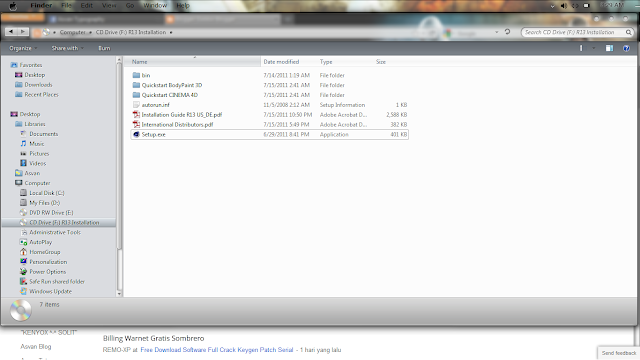Screen dimensions: 640x360
Task: Select 'Quickstart CINEMA 4D' folder name
Action: tap(169, 95)
